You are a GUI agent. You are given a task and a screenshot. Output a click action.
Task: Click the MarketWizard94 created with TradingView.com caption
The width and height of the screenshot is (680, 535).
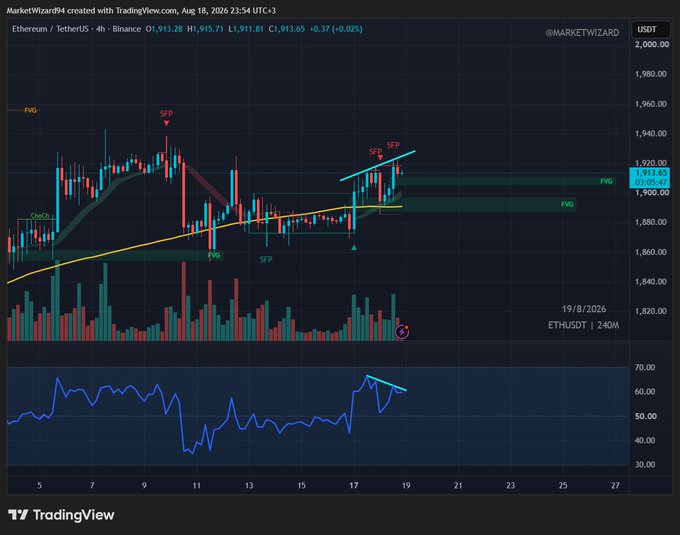click(141, 10)
